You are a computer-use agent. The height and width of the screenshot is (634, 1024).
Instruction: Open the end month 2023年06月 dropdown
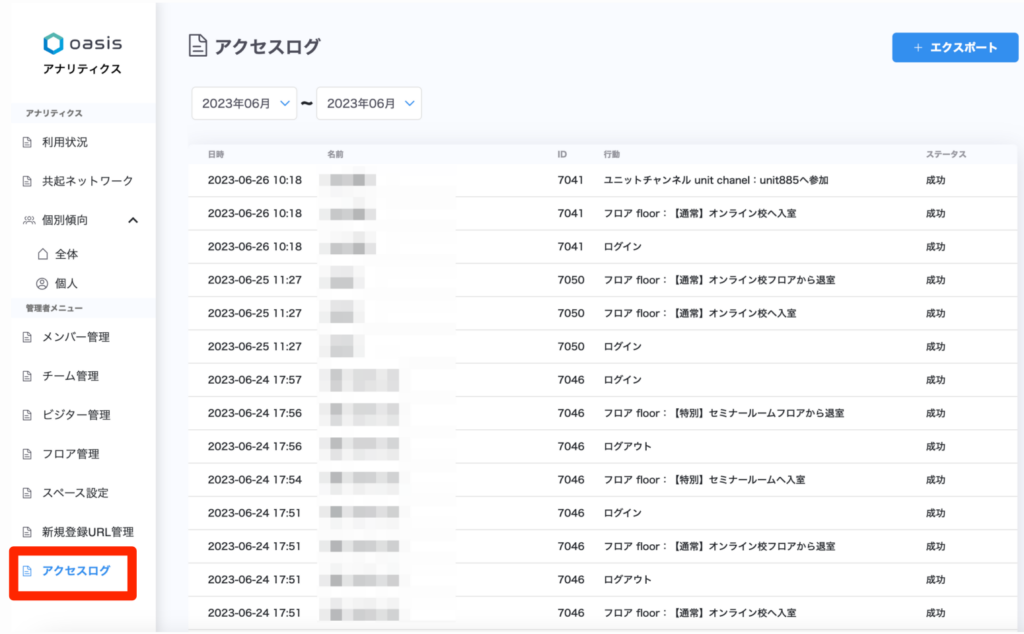point(369,103)
